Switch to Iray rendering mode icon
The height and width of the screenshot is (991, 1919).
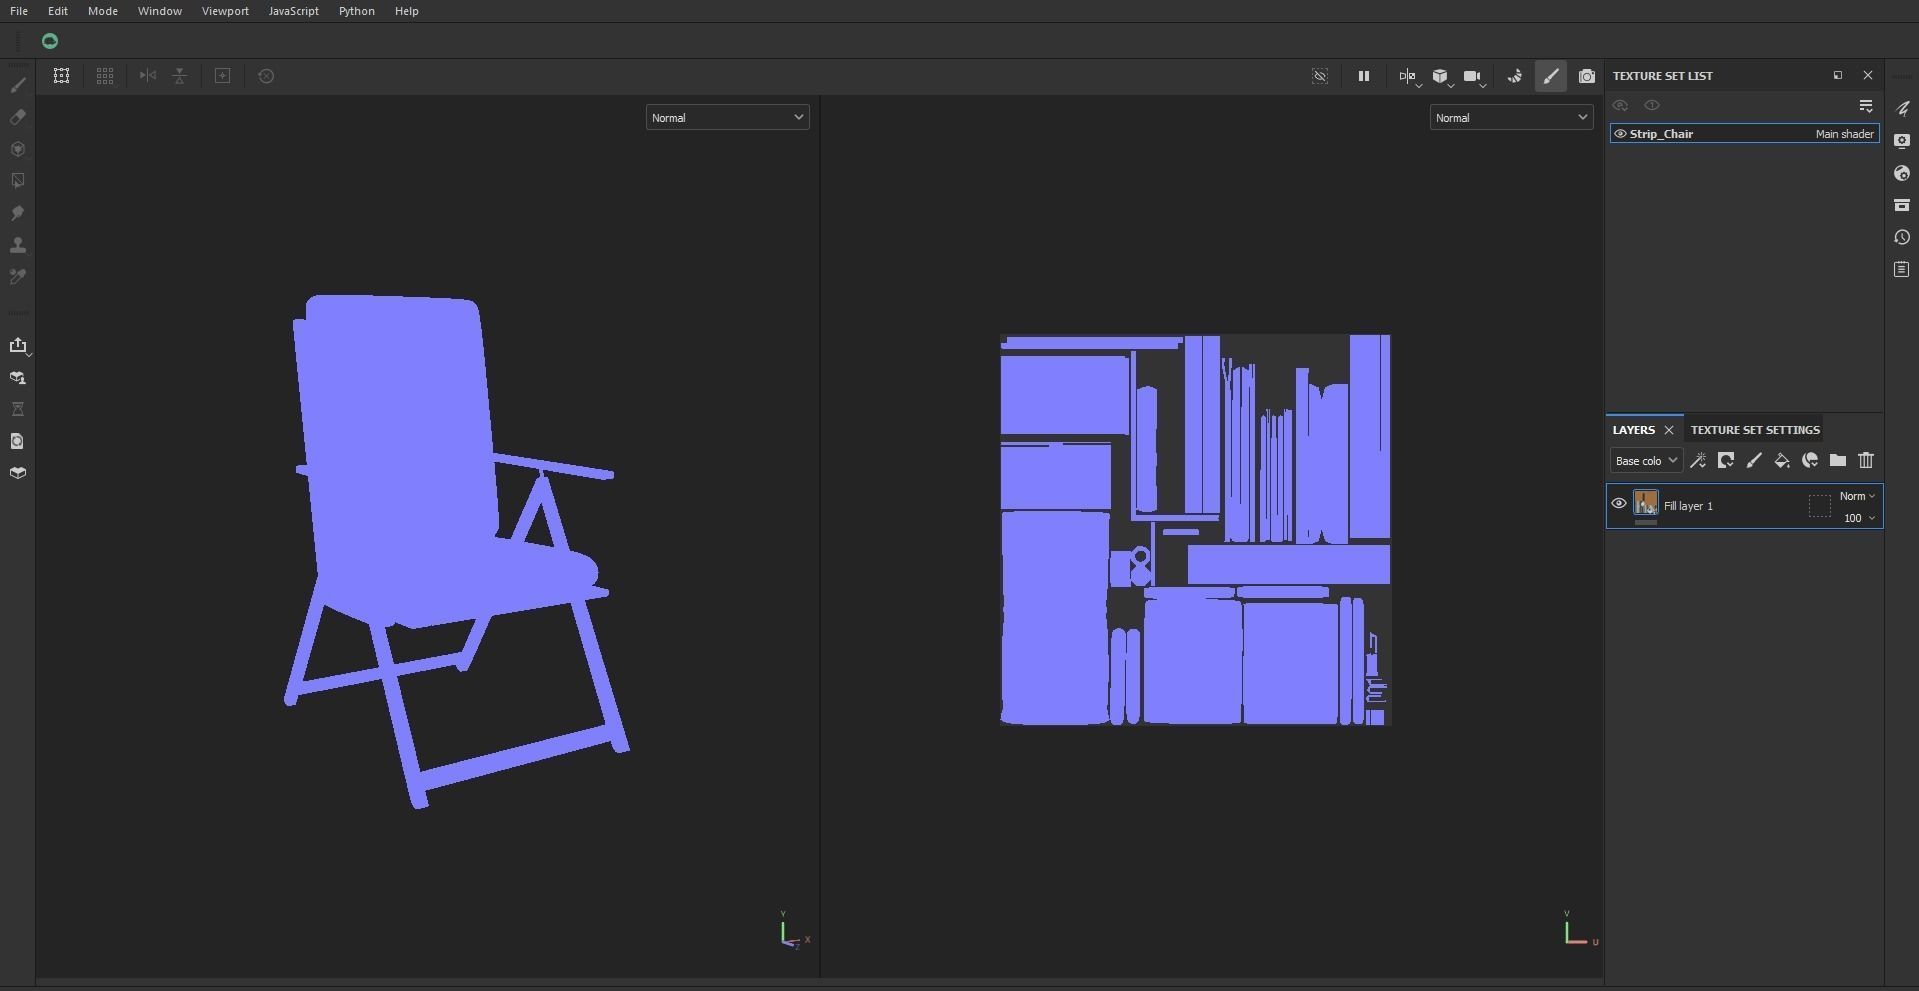tap(1515, 76)
